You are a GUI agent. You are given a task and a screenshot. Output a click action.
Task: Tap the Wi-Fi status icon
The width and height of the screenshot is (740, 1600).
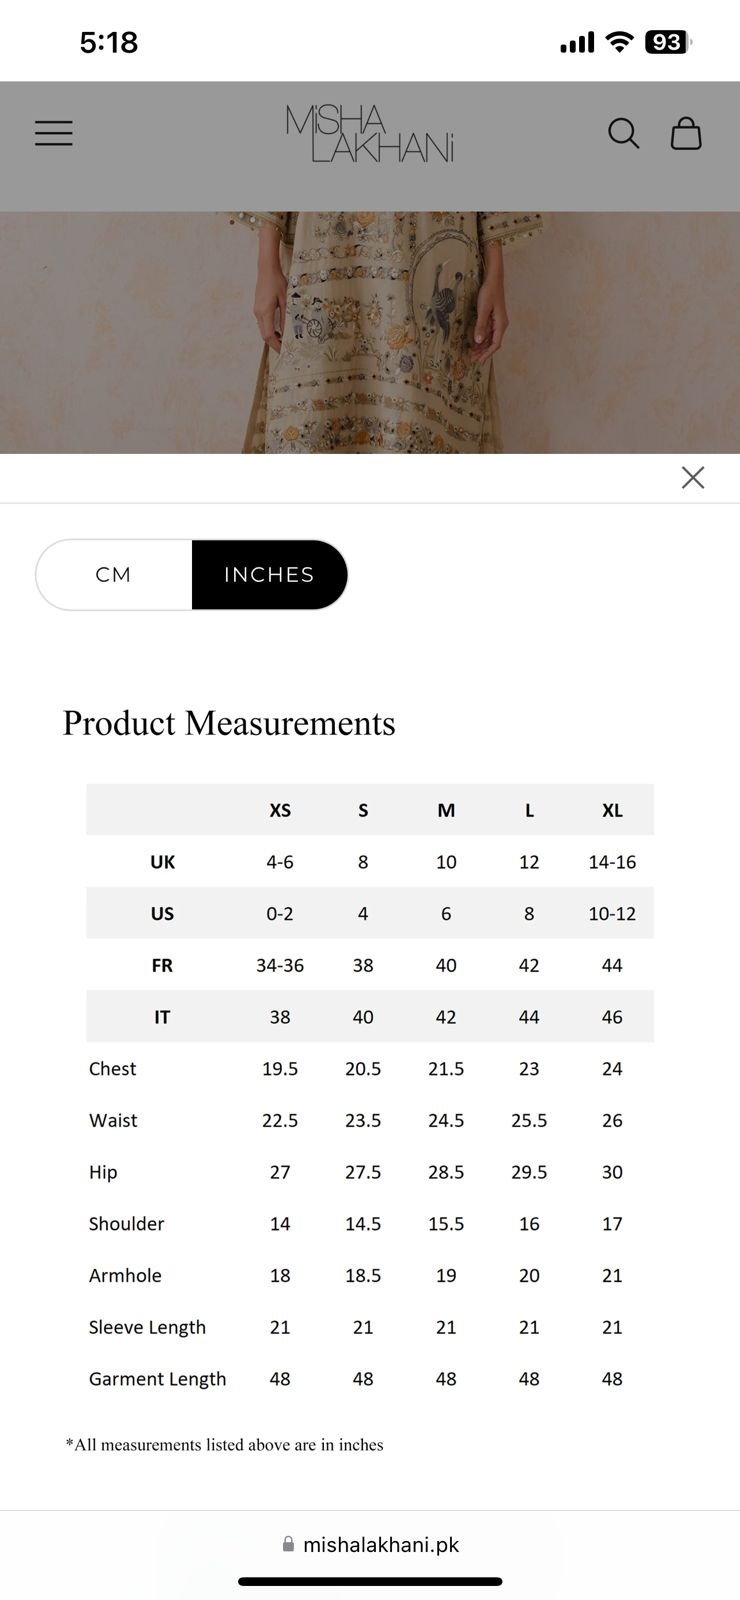620,42
